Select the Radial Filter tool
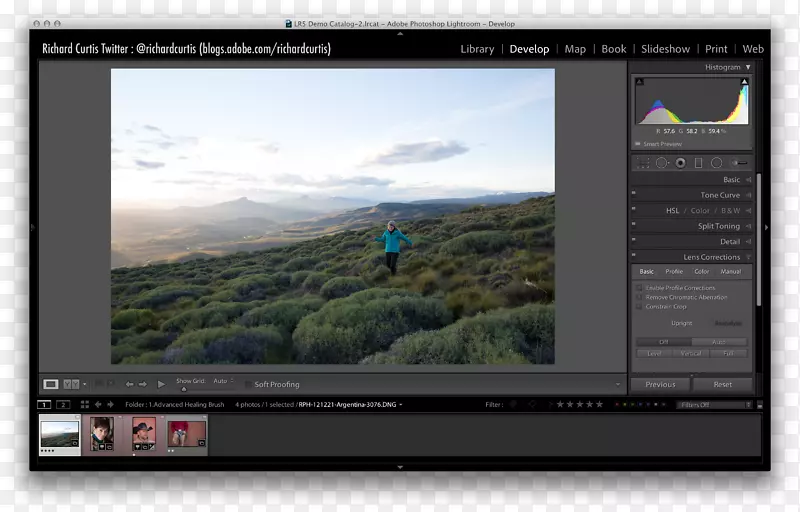 [717, 163]
